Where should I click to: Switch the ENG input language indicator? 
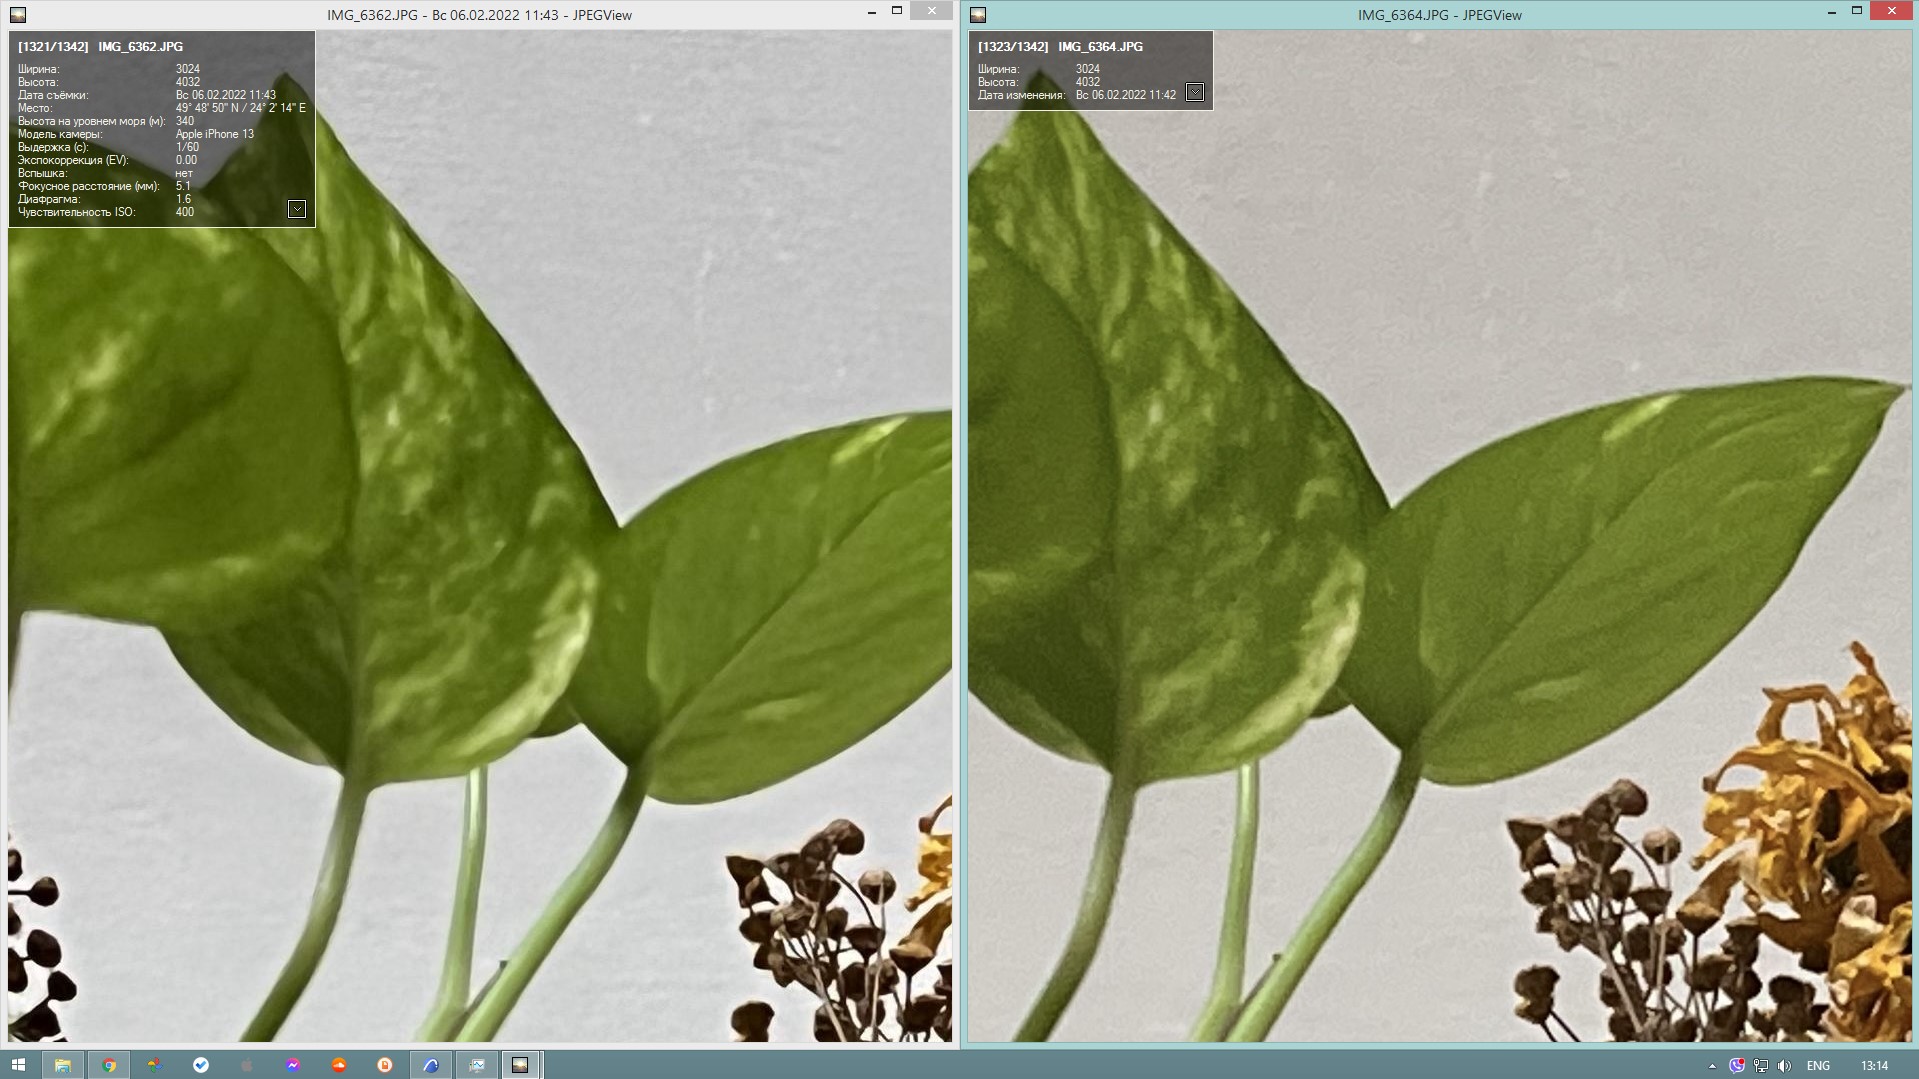click(x=1818, y=1066)
